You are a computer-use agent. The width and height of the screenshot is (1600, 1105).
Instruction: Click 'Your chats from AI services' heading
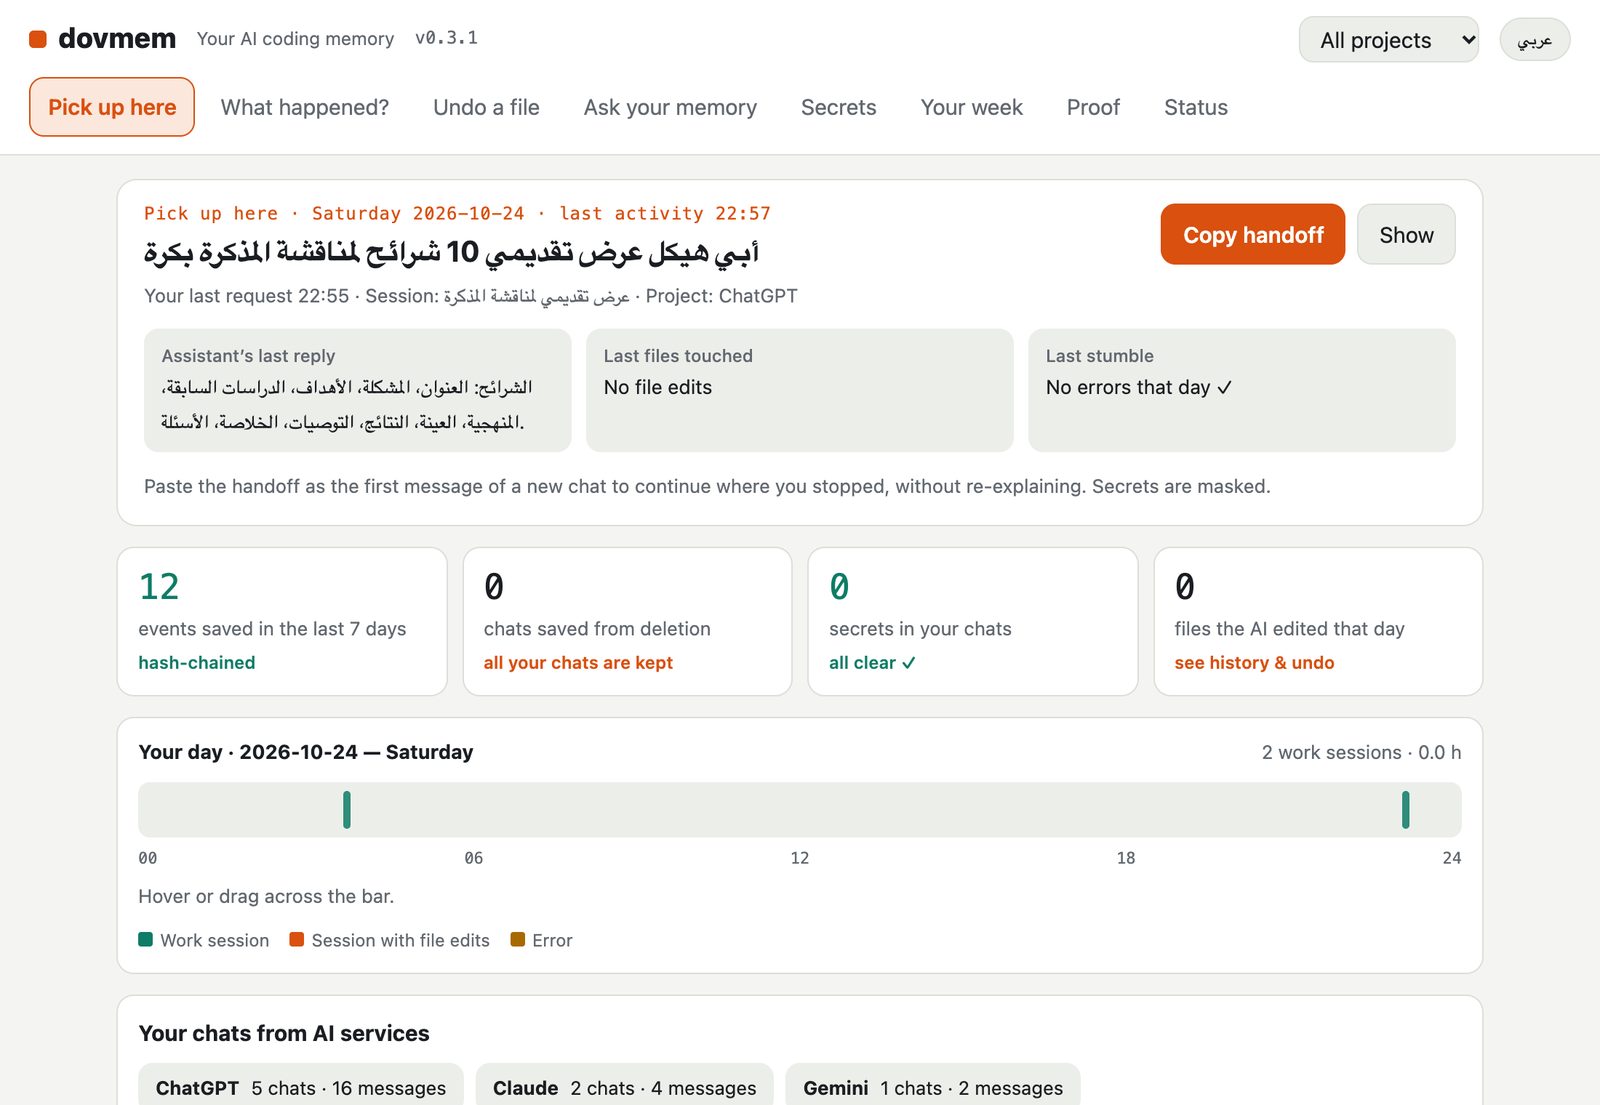tap(284, 1033)
